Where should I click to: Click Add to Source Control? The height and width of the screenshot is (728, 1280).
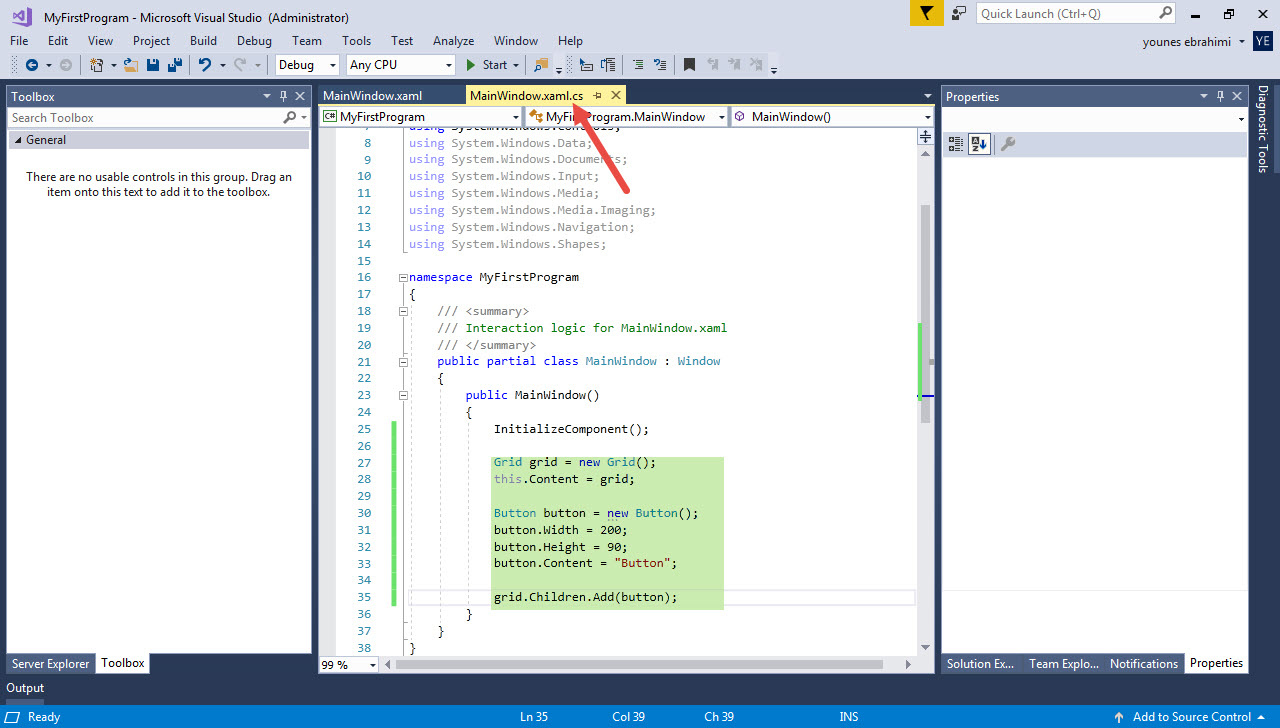click(1190, 716)
